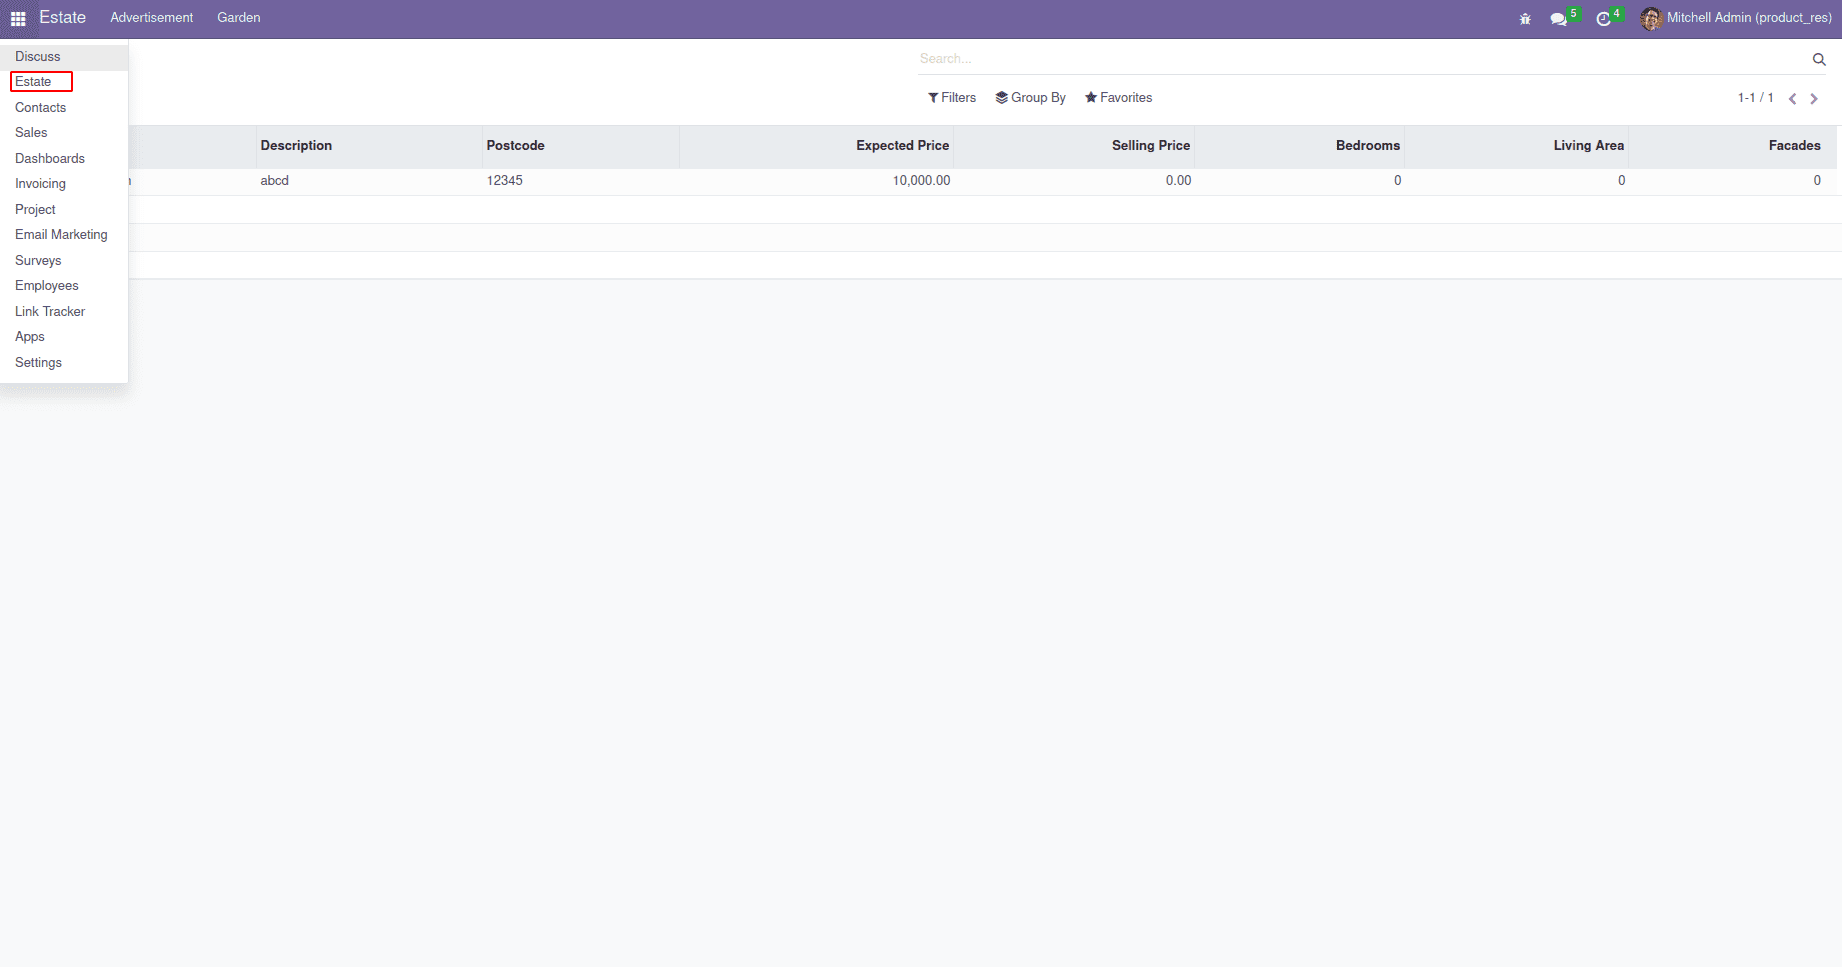Click the pager counter 1-1 / 1
This screenshot has width=1842, height=967.
click(1755, 98)
